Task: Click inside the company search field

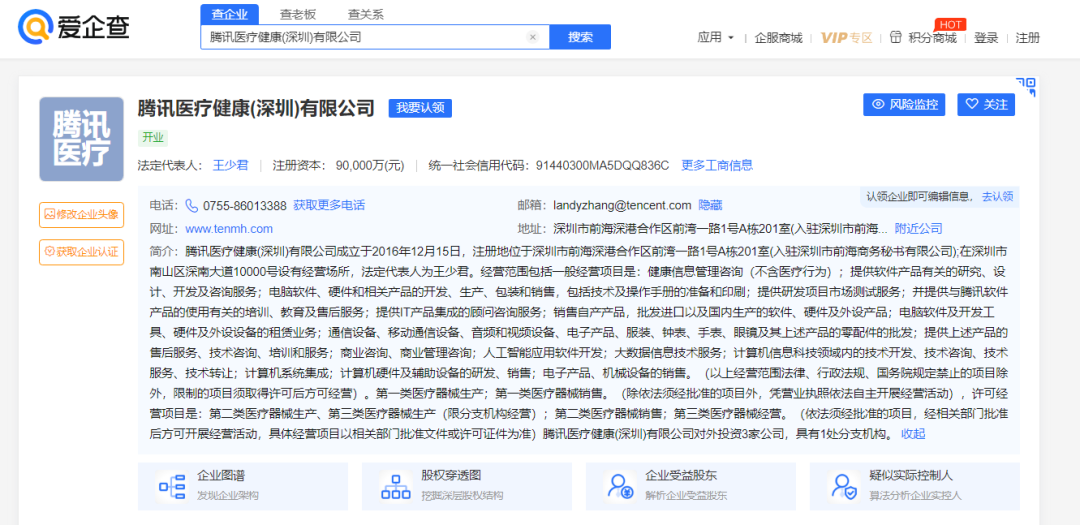Action: coord(365,37)
